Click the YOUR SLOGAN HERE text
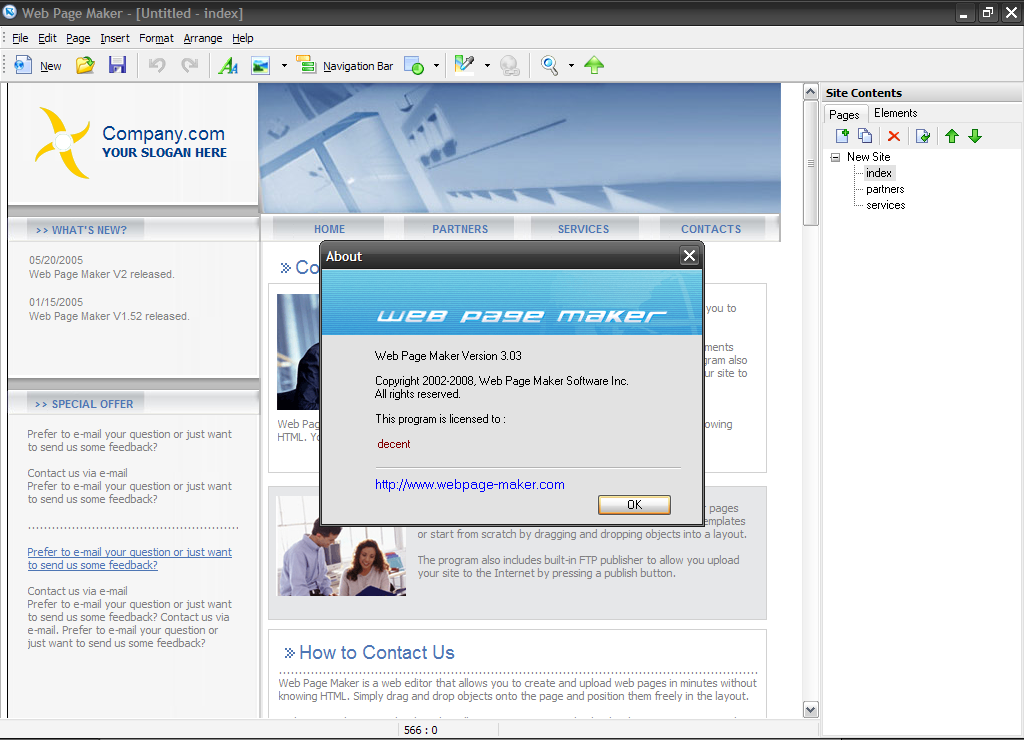 point(164,153)
